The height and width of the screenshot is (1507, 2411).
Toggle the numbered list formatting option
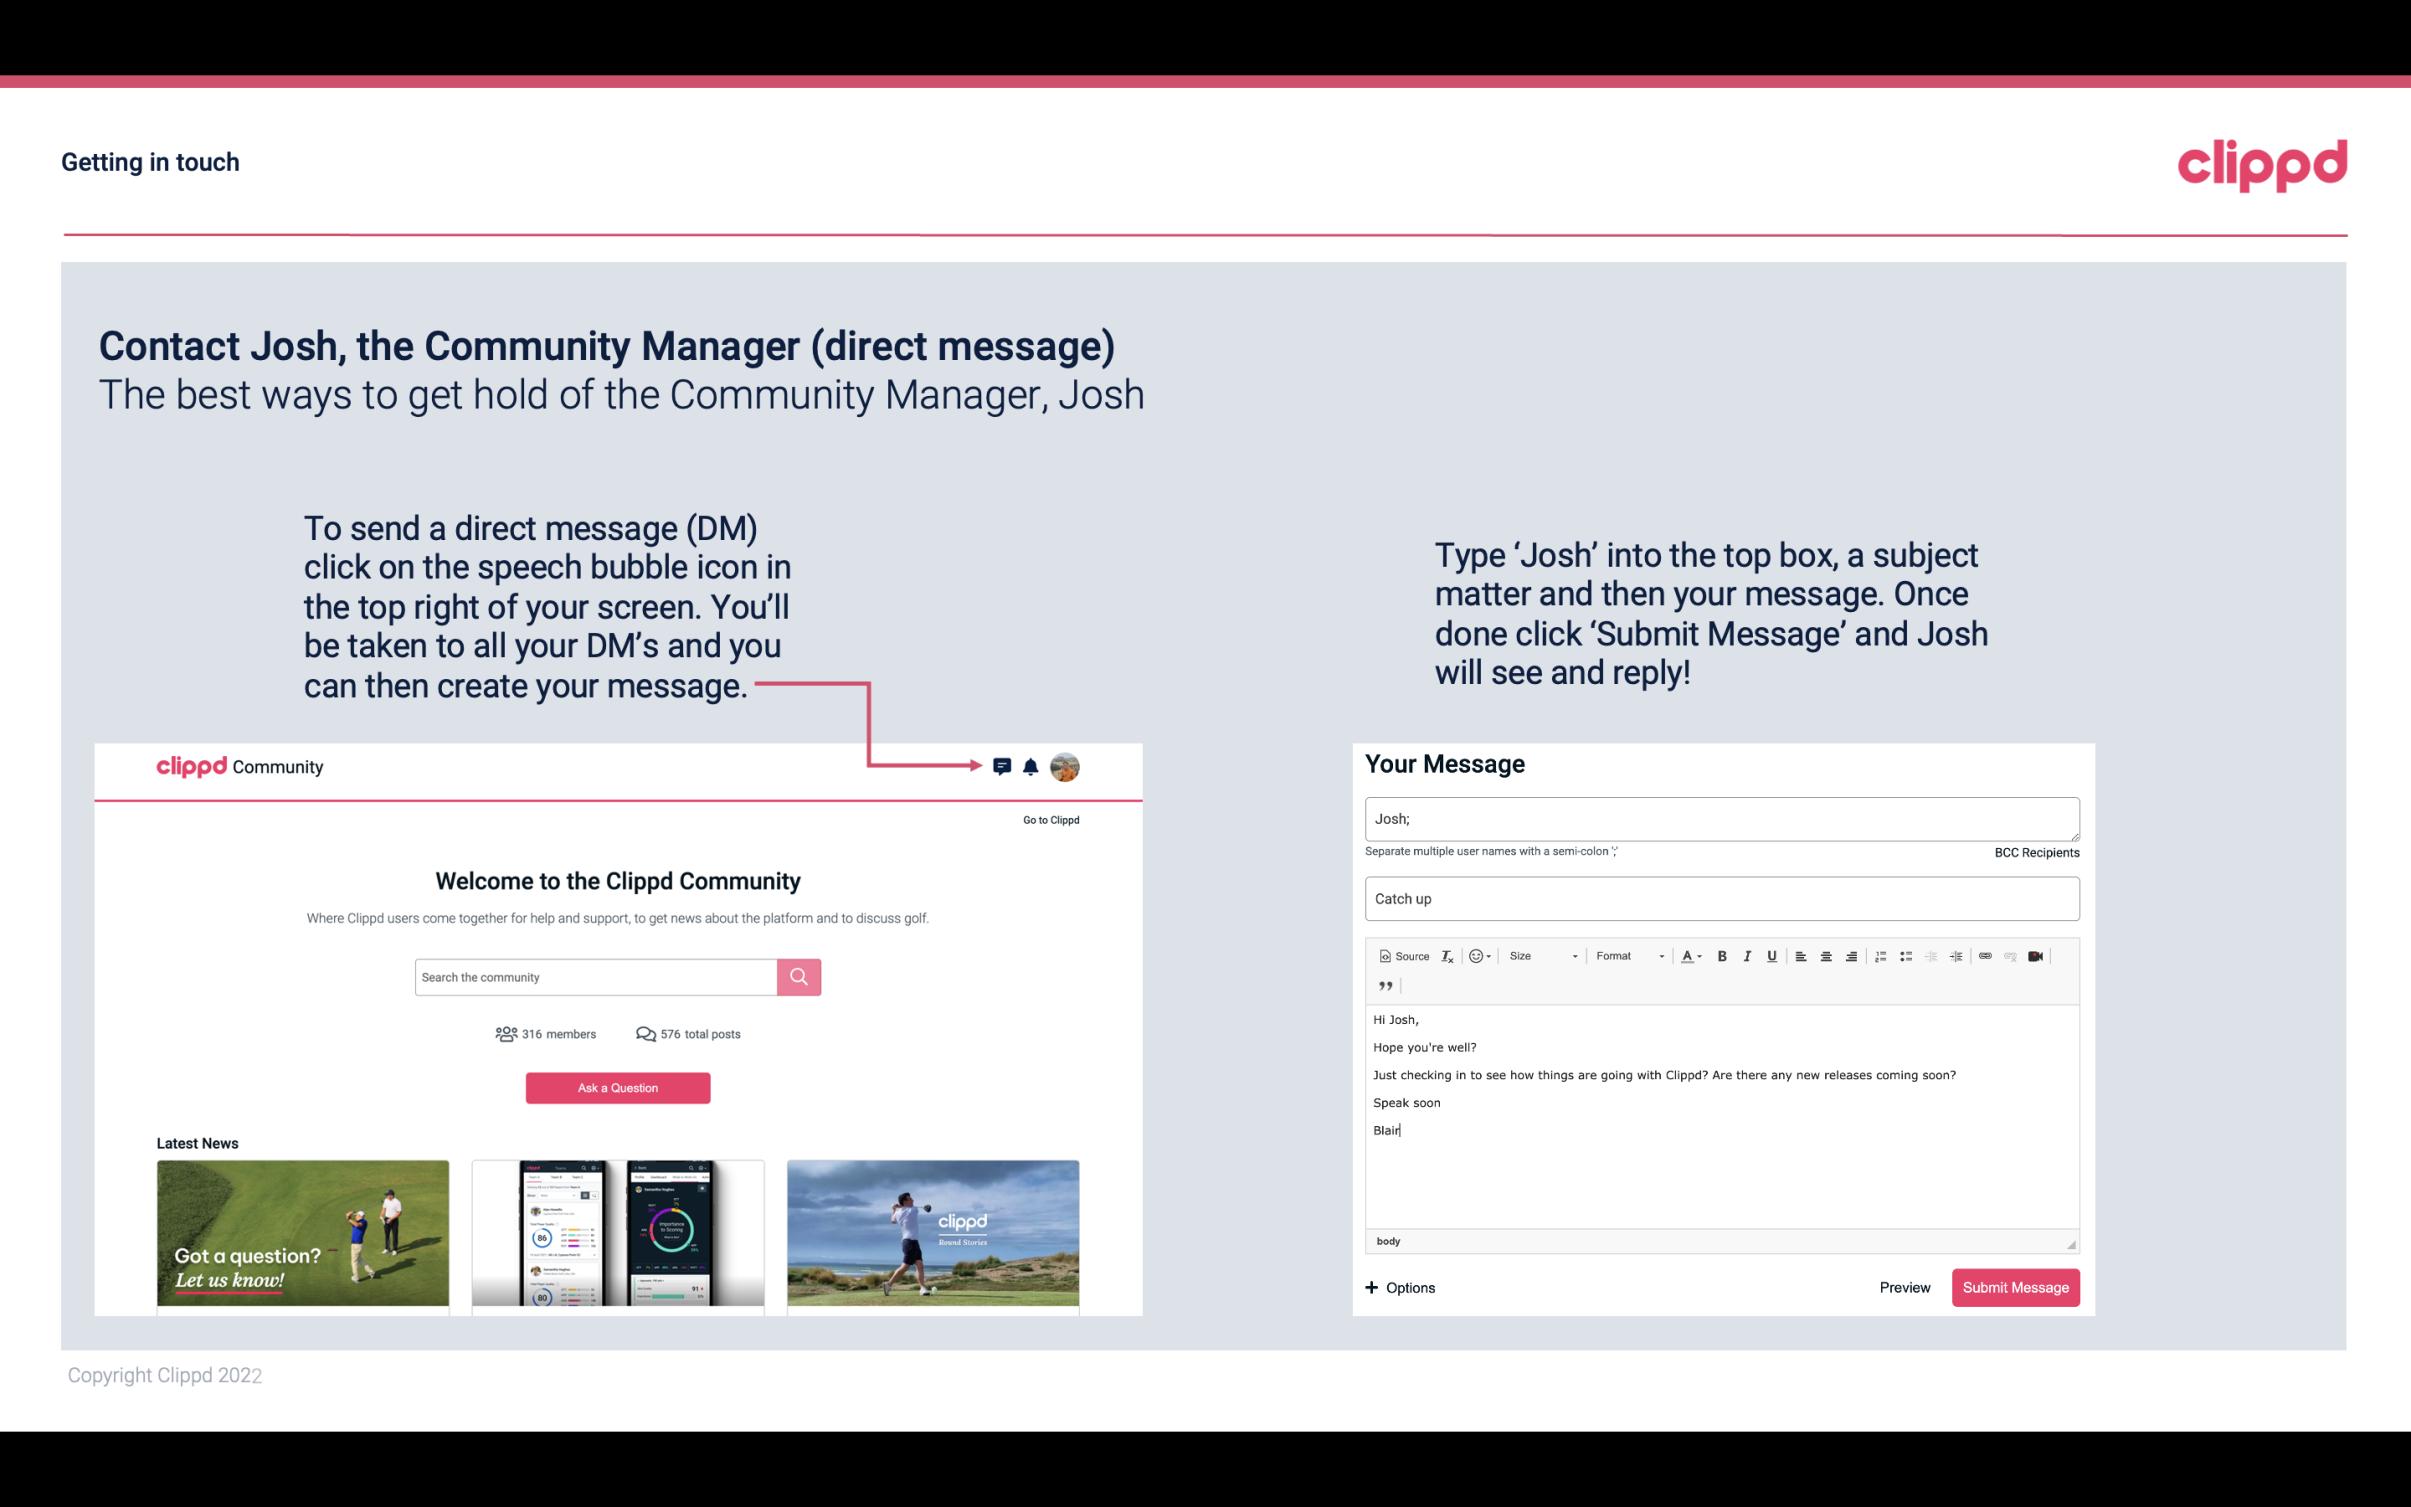[x=1883, y=955]
